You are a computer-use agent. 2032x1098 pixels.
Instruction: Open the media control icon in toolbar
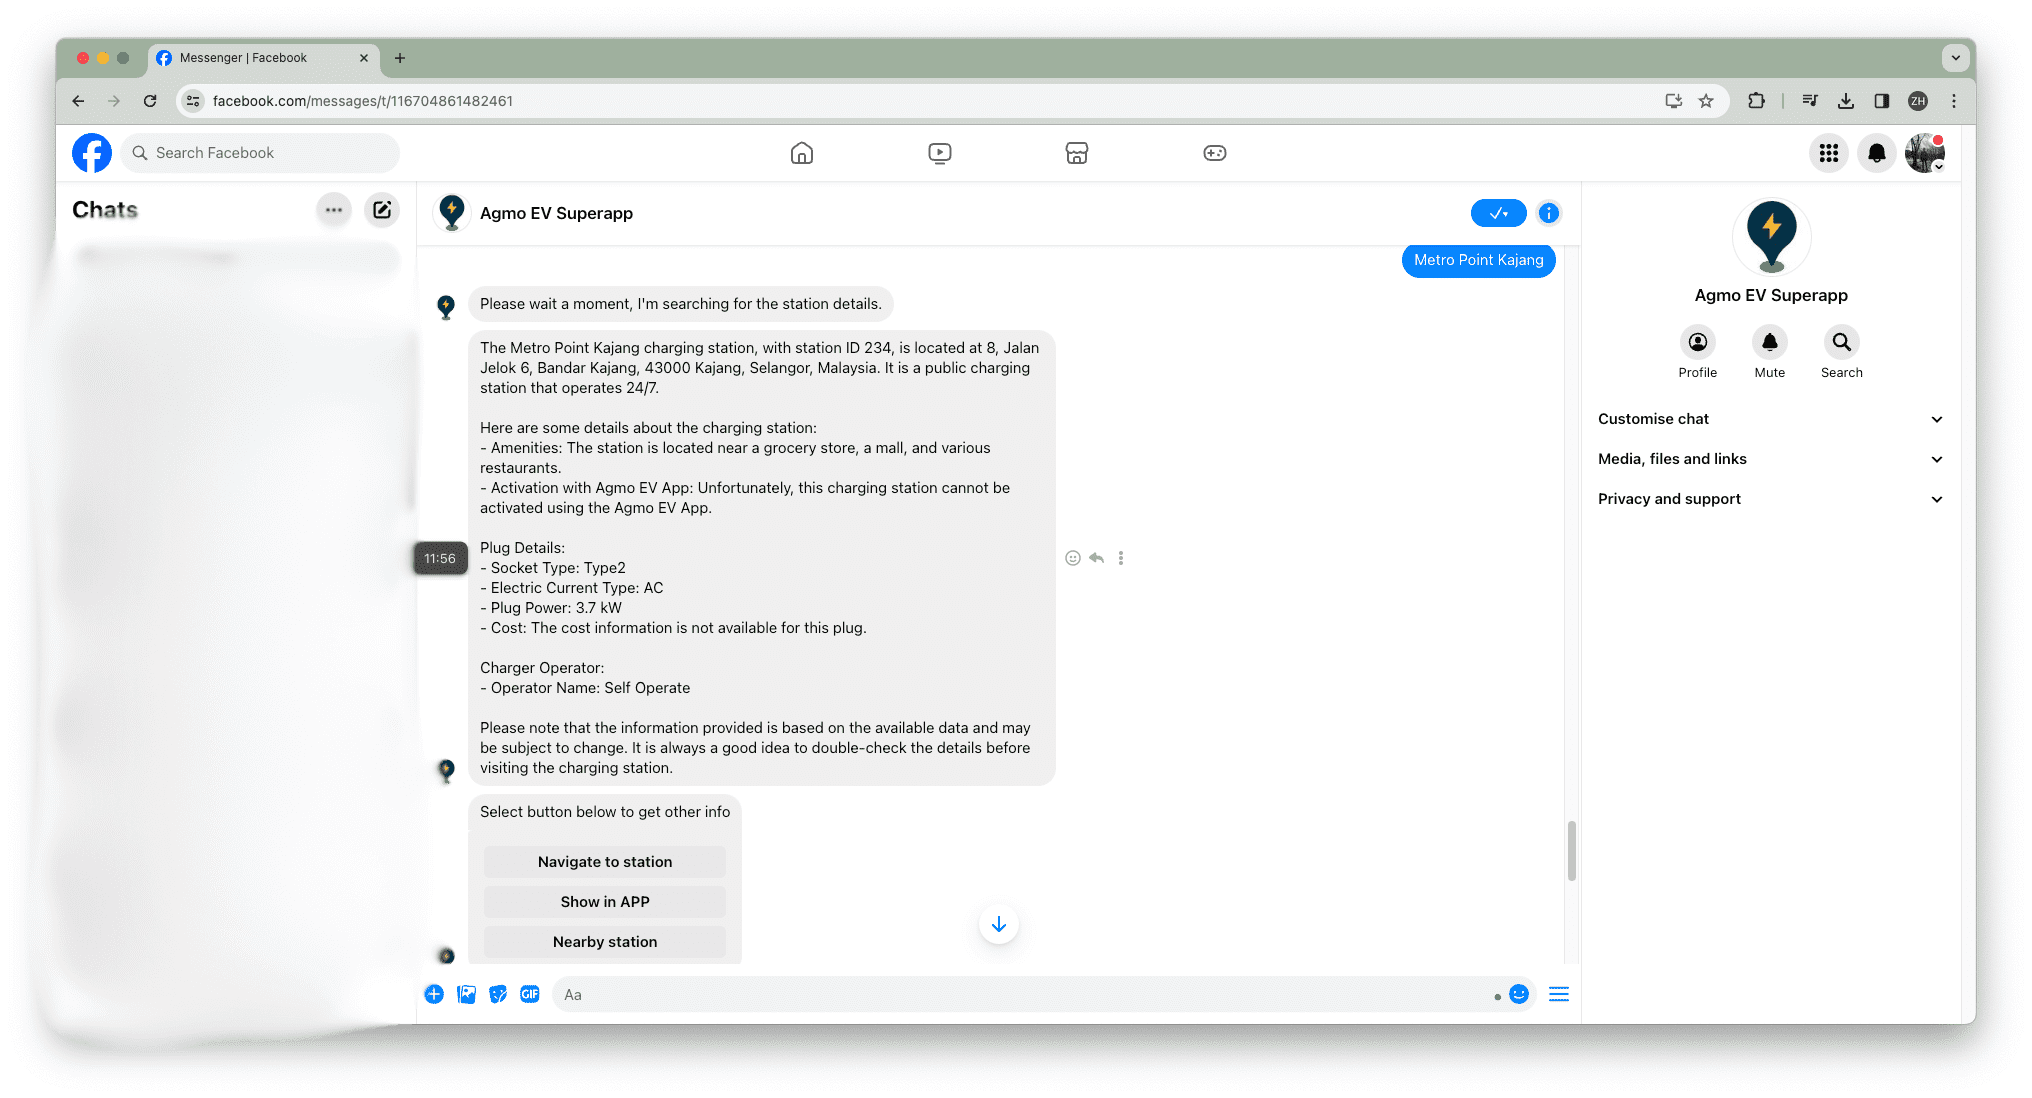pos(1810,101)
